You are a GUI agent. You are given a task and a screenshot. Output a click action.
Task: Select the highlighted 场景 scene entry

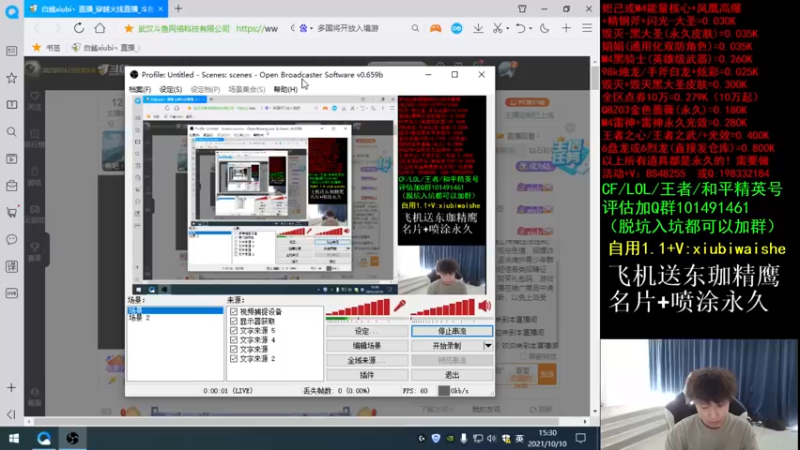click(175, 310)
